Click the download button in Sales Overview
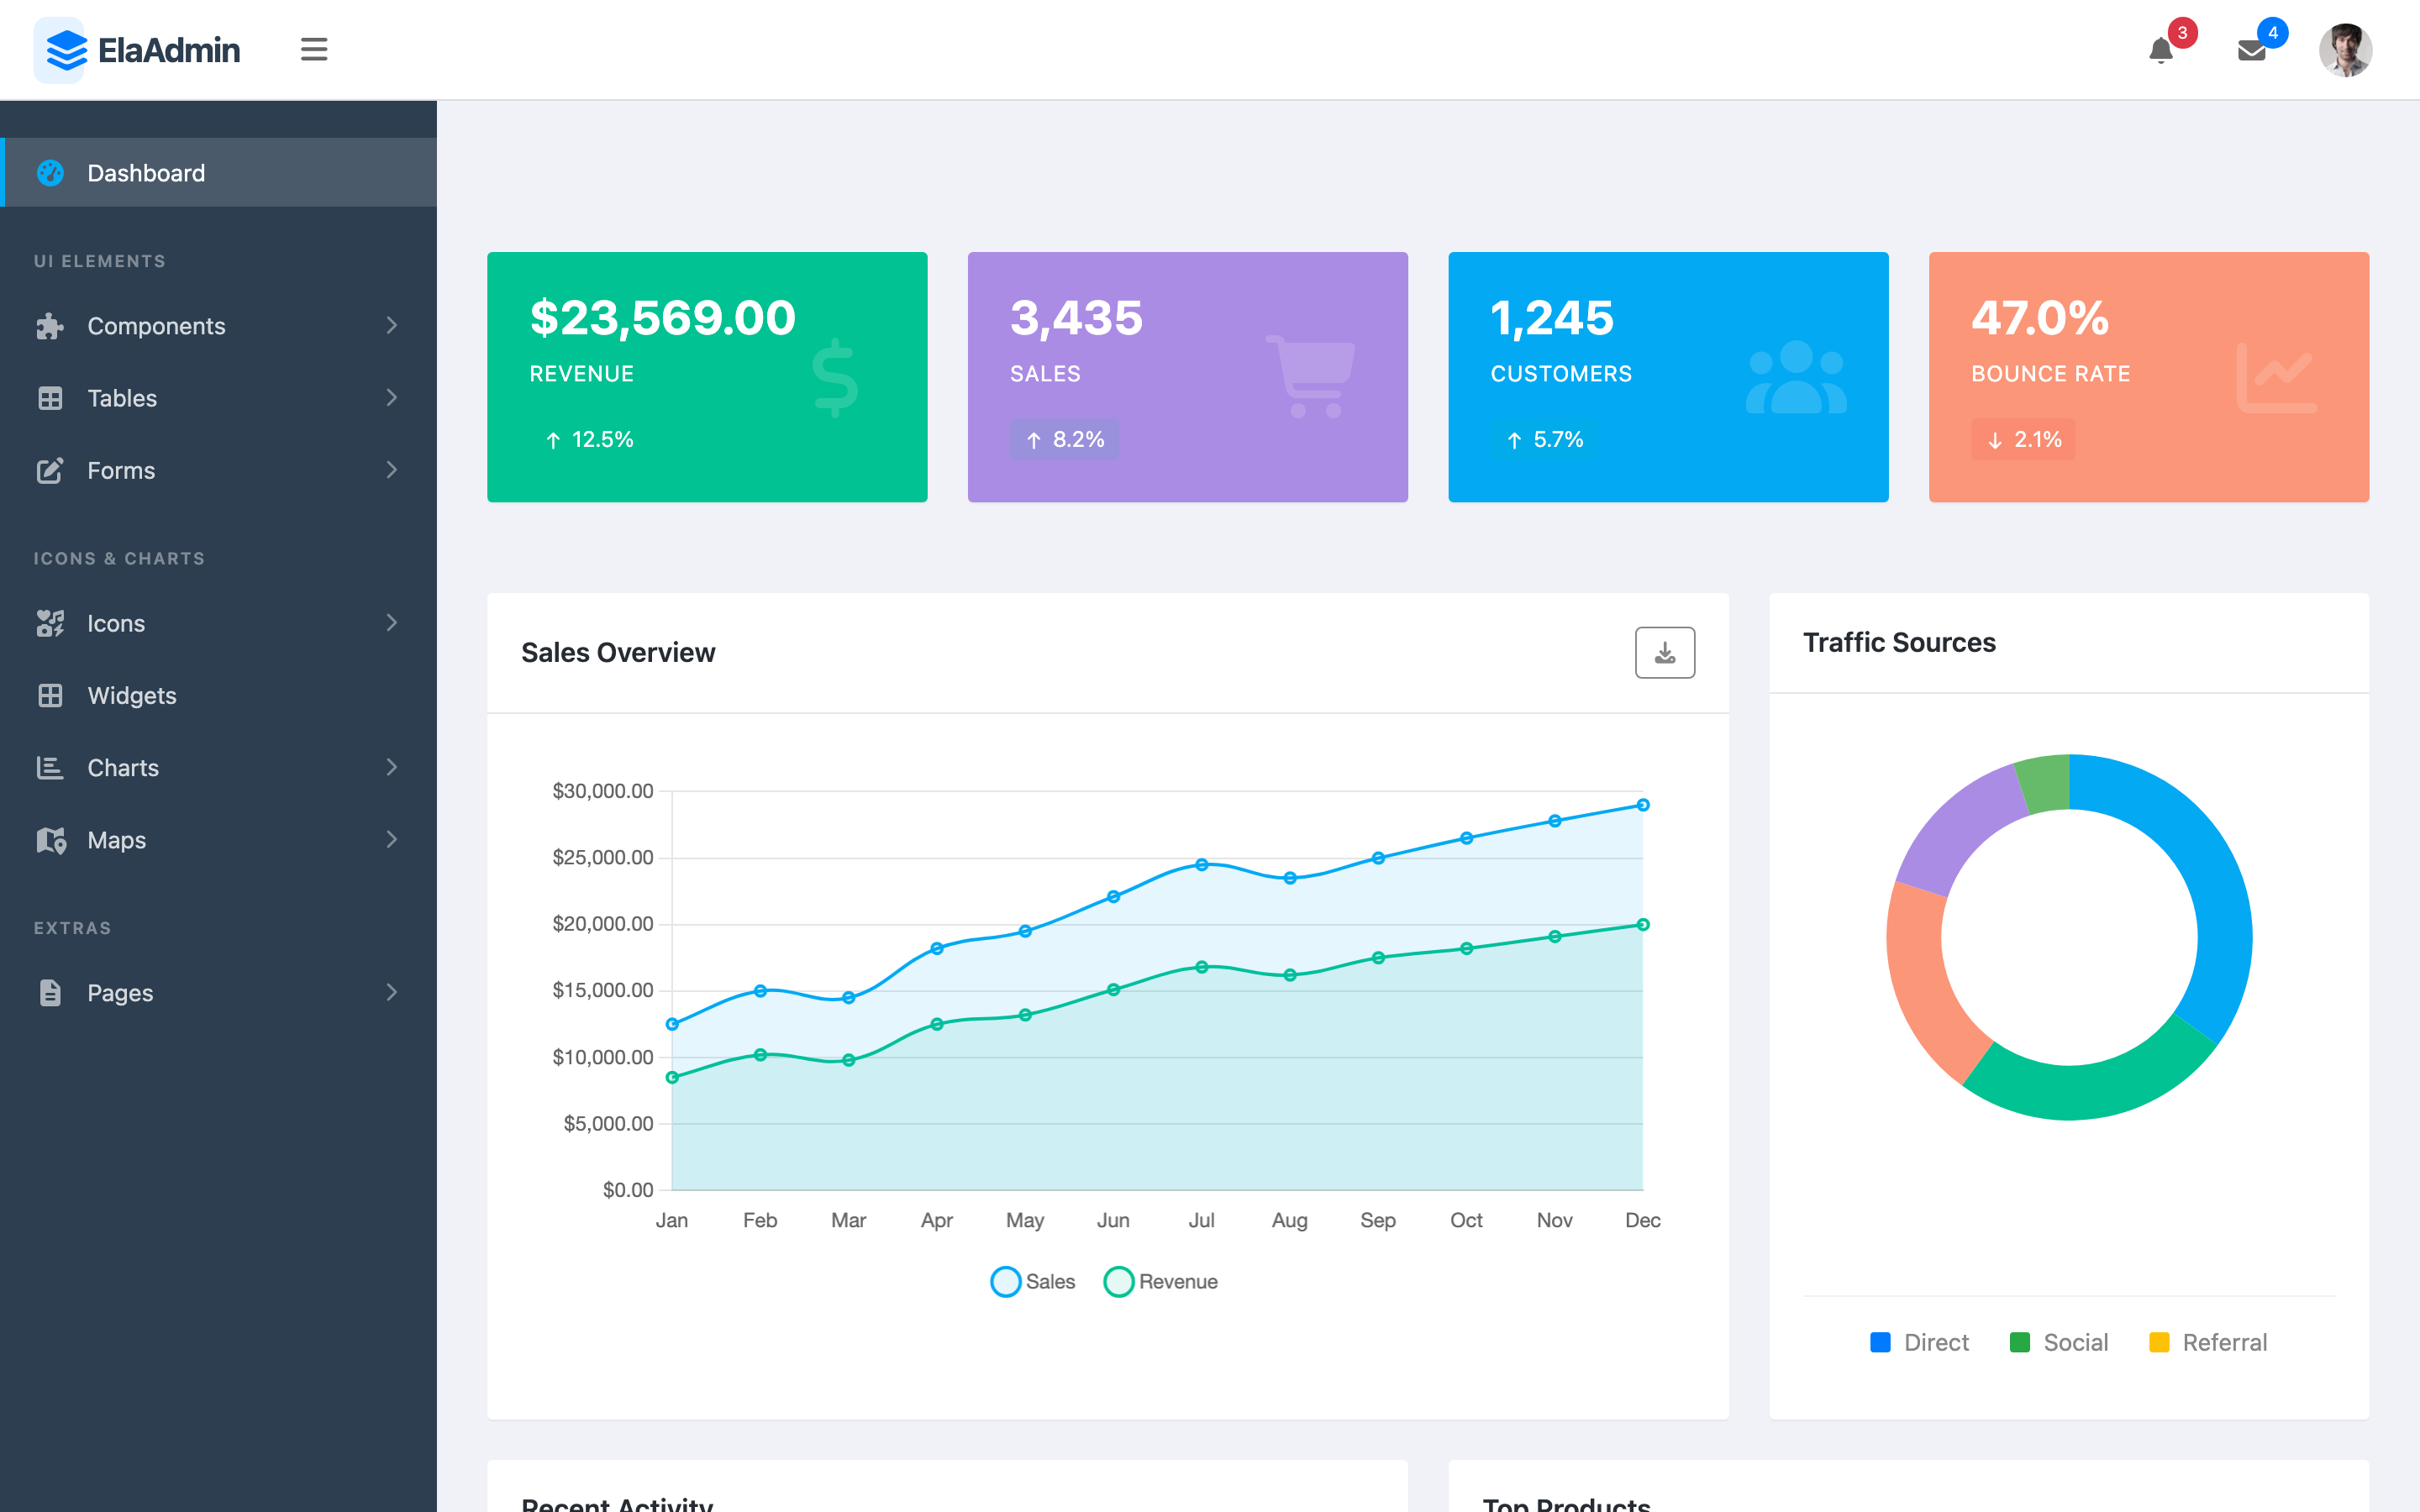The width and height of the screenshot is (2420, 1512). tap(1665, 652)
